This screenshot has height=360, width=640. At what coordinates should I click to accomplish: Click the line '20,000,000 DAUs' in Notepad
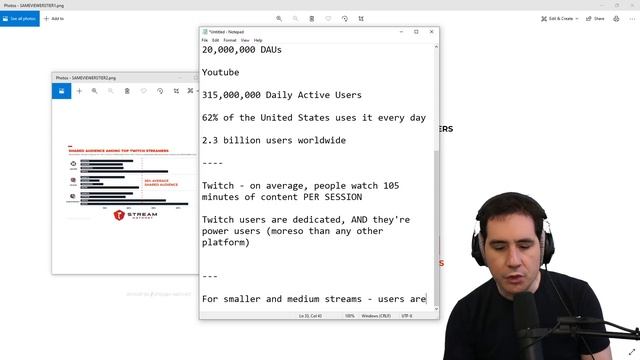(242, 50)
